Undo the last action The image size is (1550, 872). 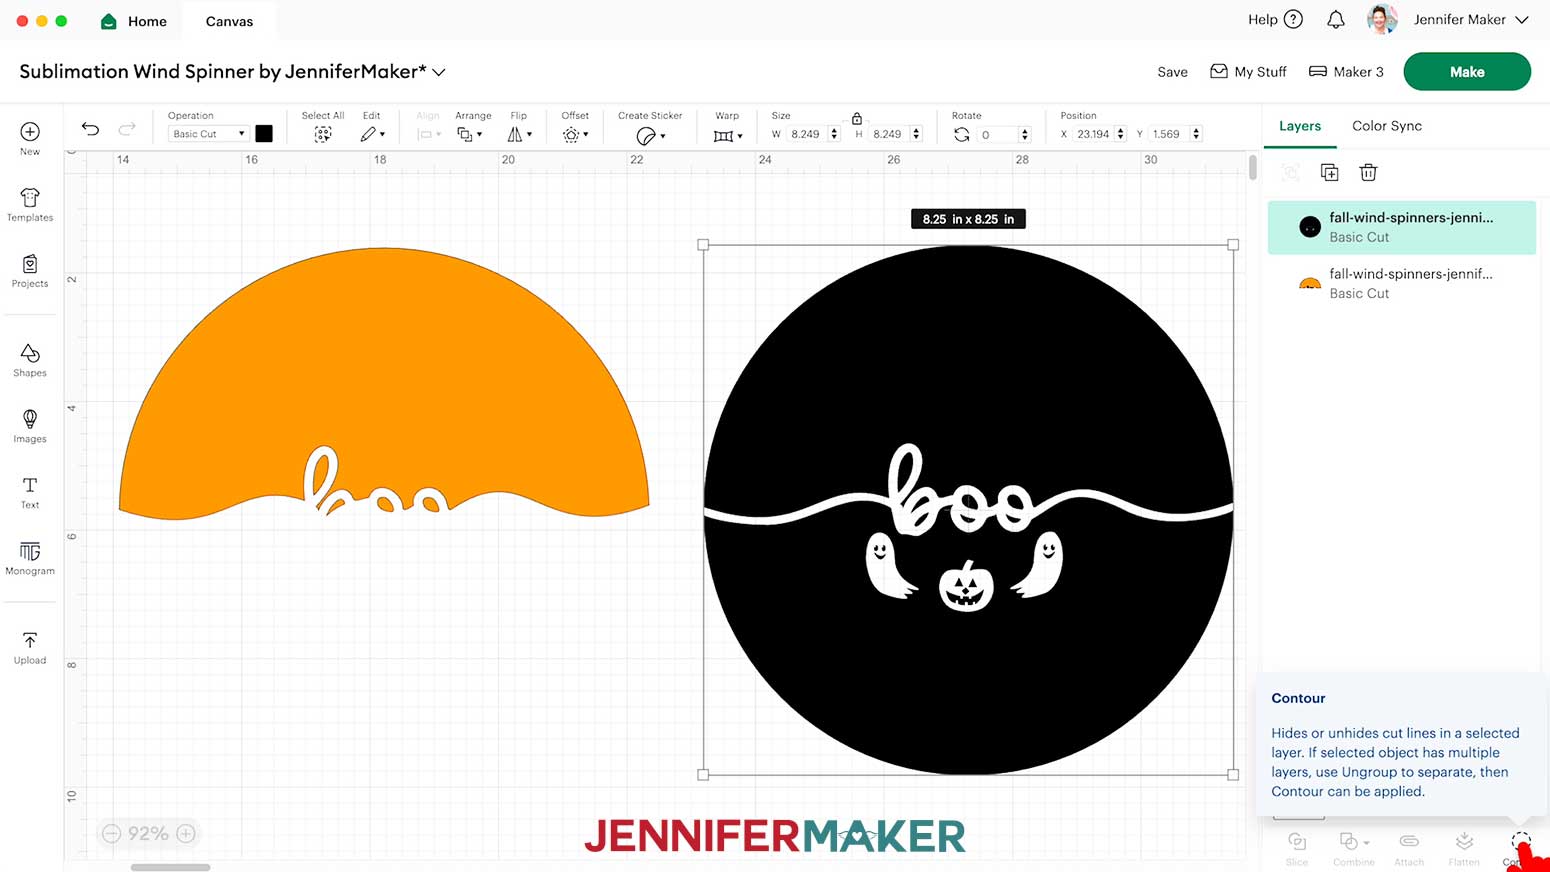(90, 128)
